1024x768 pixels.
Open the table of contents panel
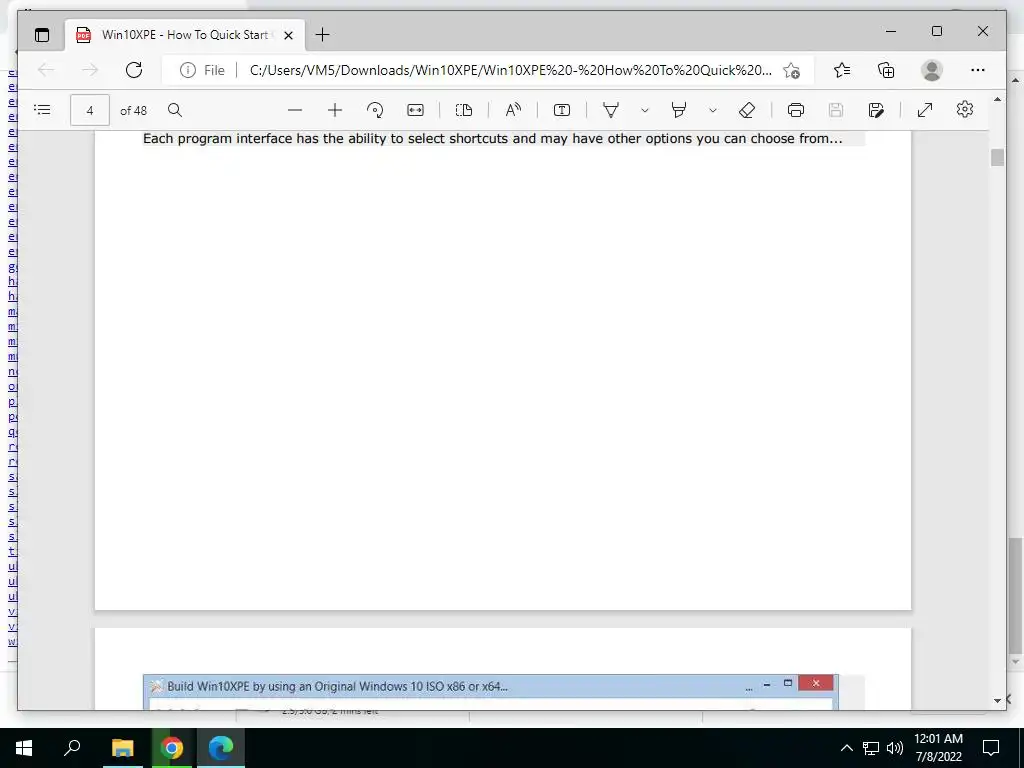[42, 110]
